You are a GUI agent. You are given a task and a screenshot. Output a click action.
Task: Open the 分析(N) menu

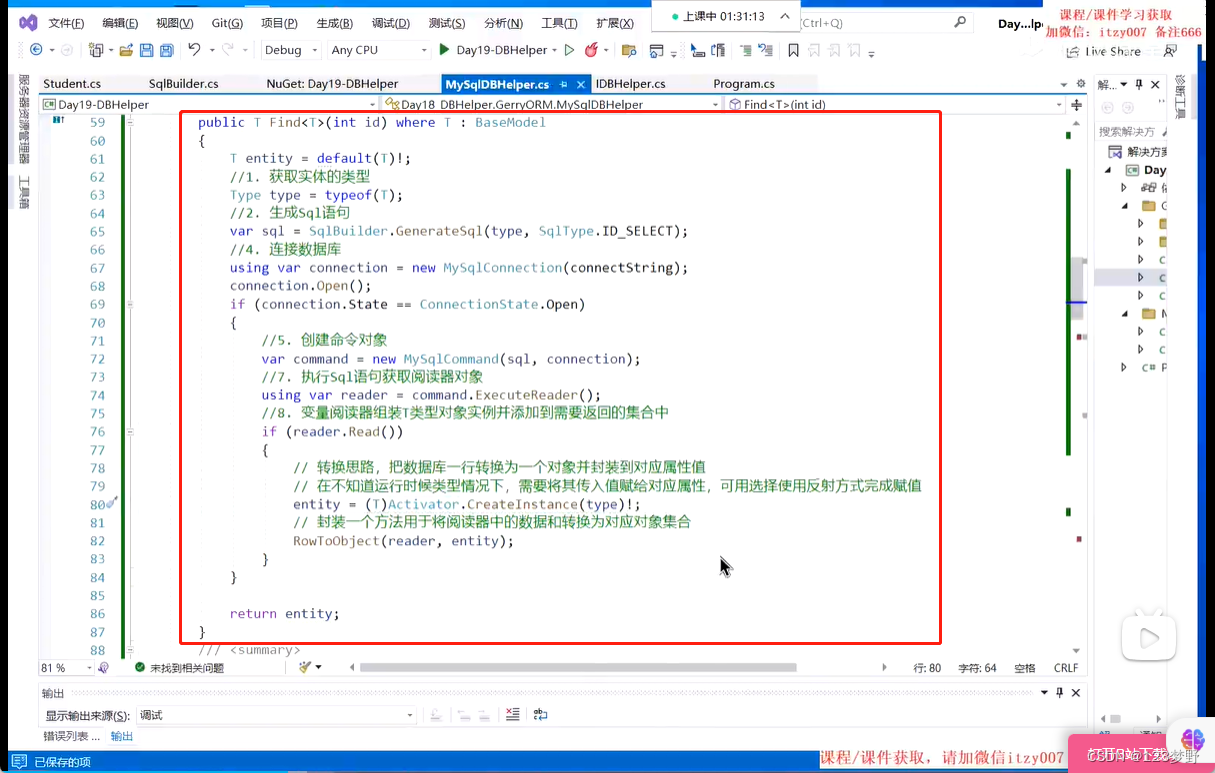pyautogui.click(x=503, y=23)
